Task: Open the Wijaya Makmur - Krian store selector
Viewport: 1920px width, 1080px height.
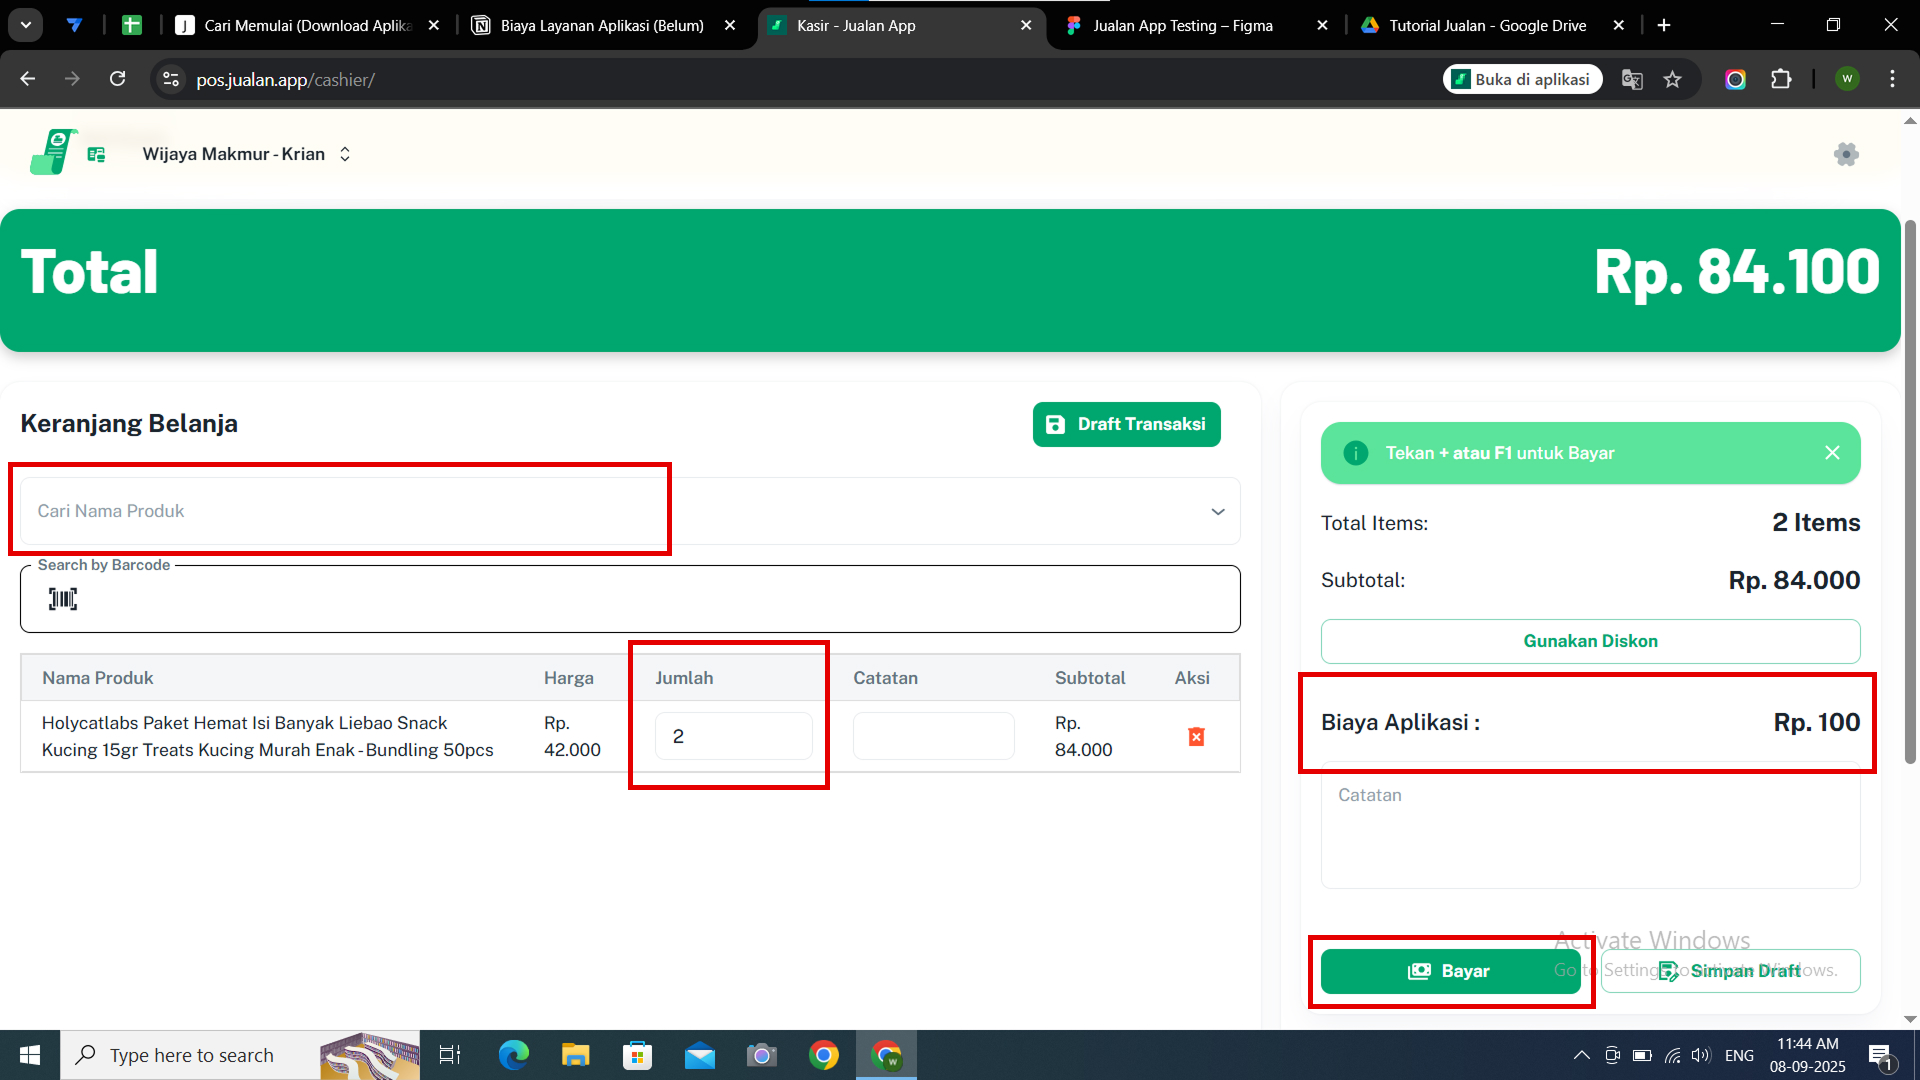Action: coord(246,154)
